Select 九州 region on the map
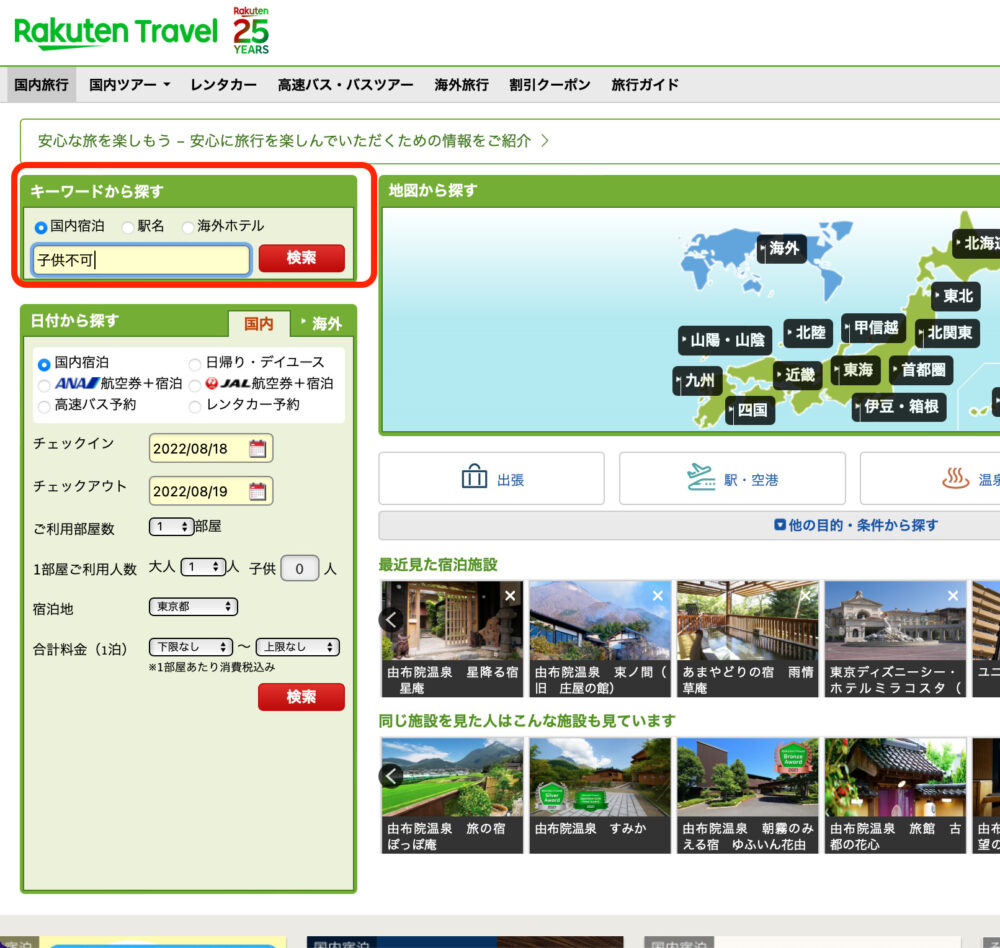This screenshot has width=1000, height=948. pos(698,381)
